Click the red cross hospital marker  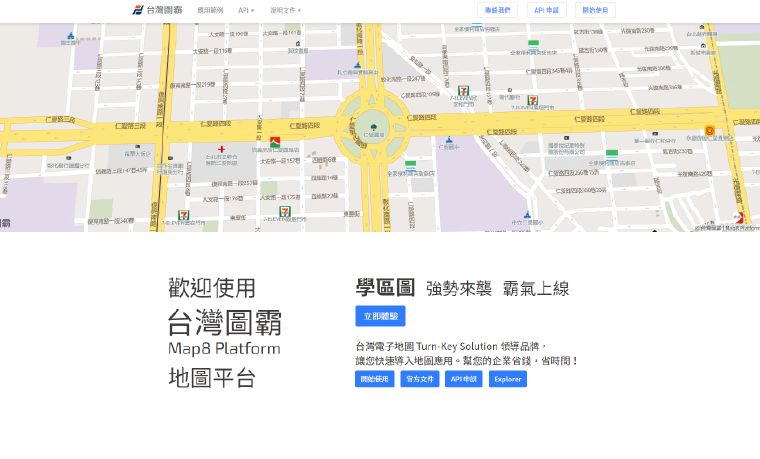point(222,149)
